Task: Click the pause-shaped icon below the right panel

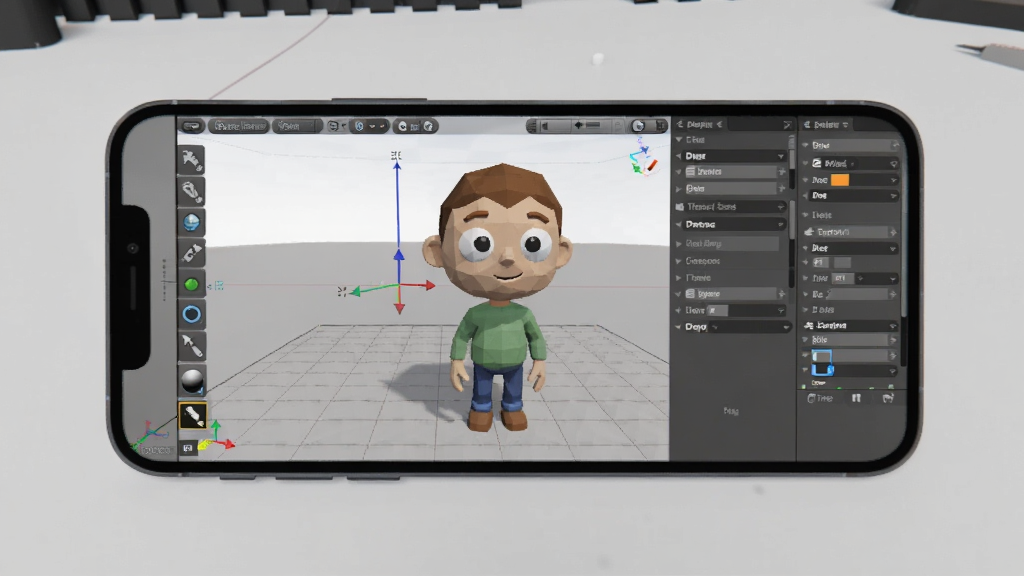Action: coord(856,398)
